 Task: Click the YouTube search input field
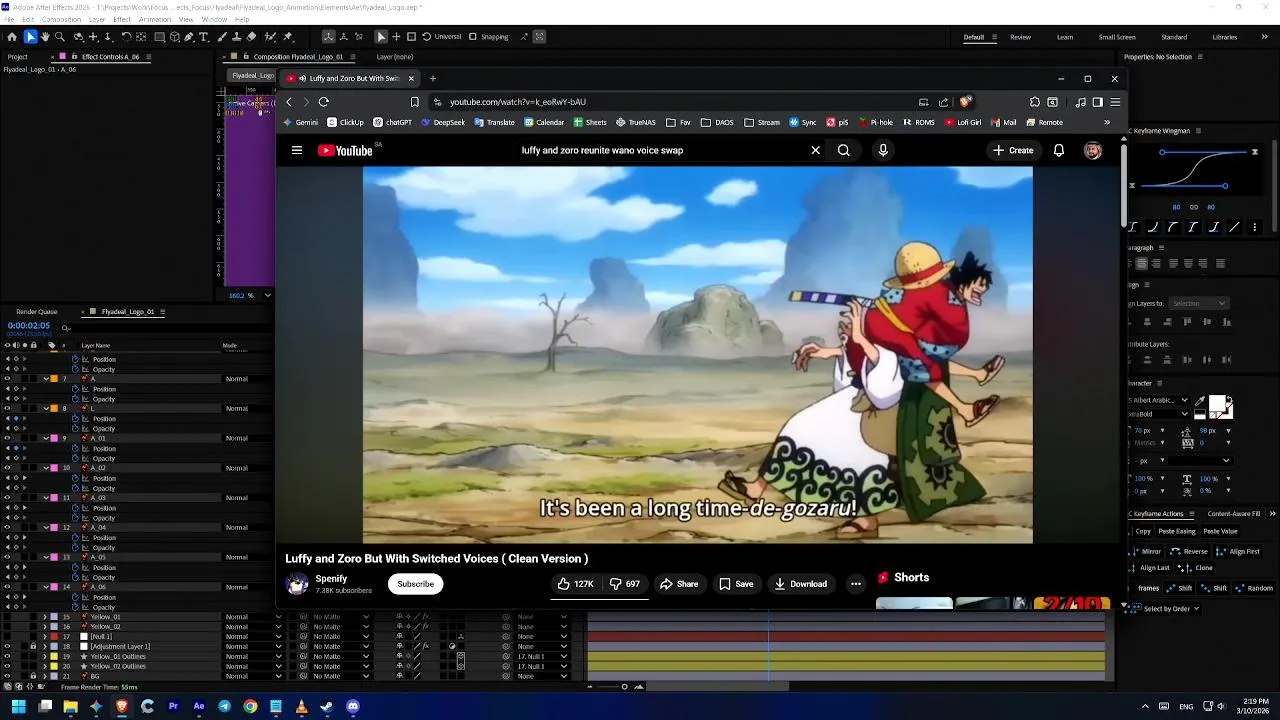(660, 150)
